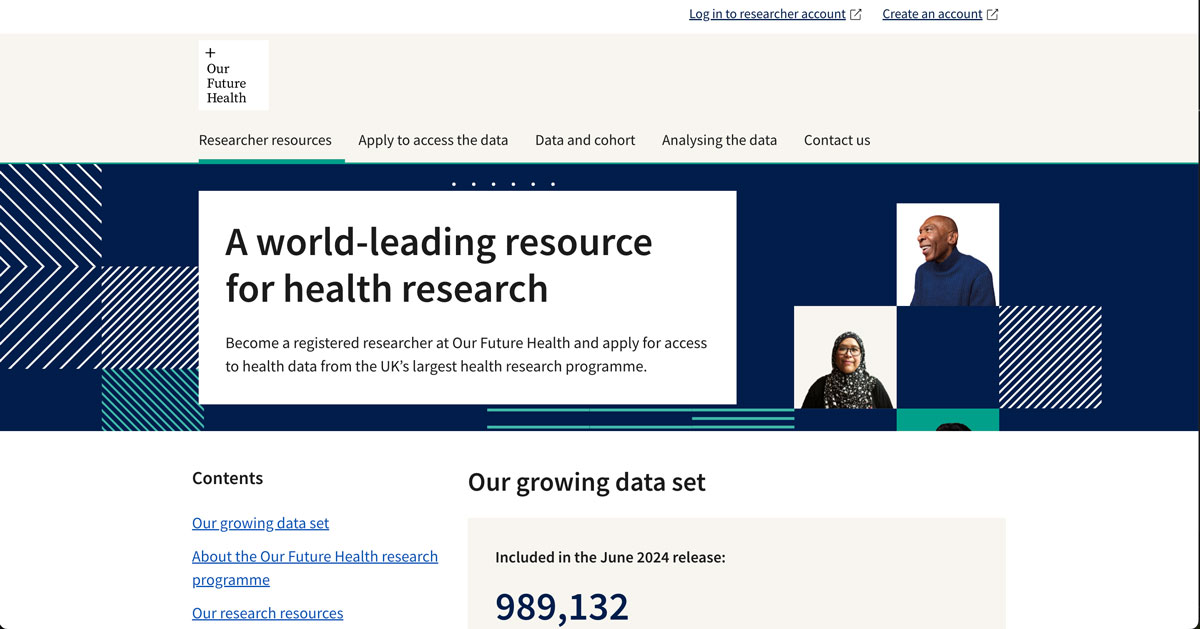Jump to Our growing data set section
Screen dimensions: 1200x629
[260, 523]
